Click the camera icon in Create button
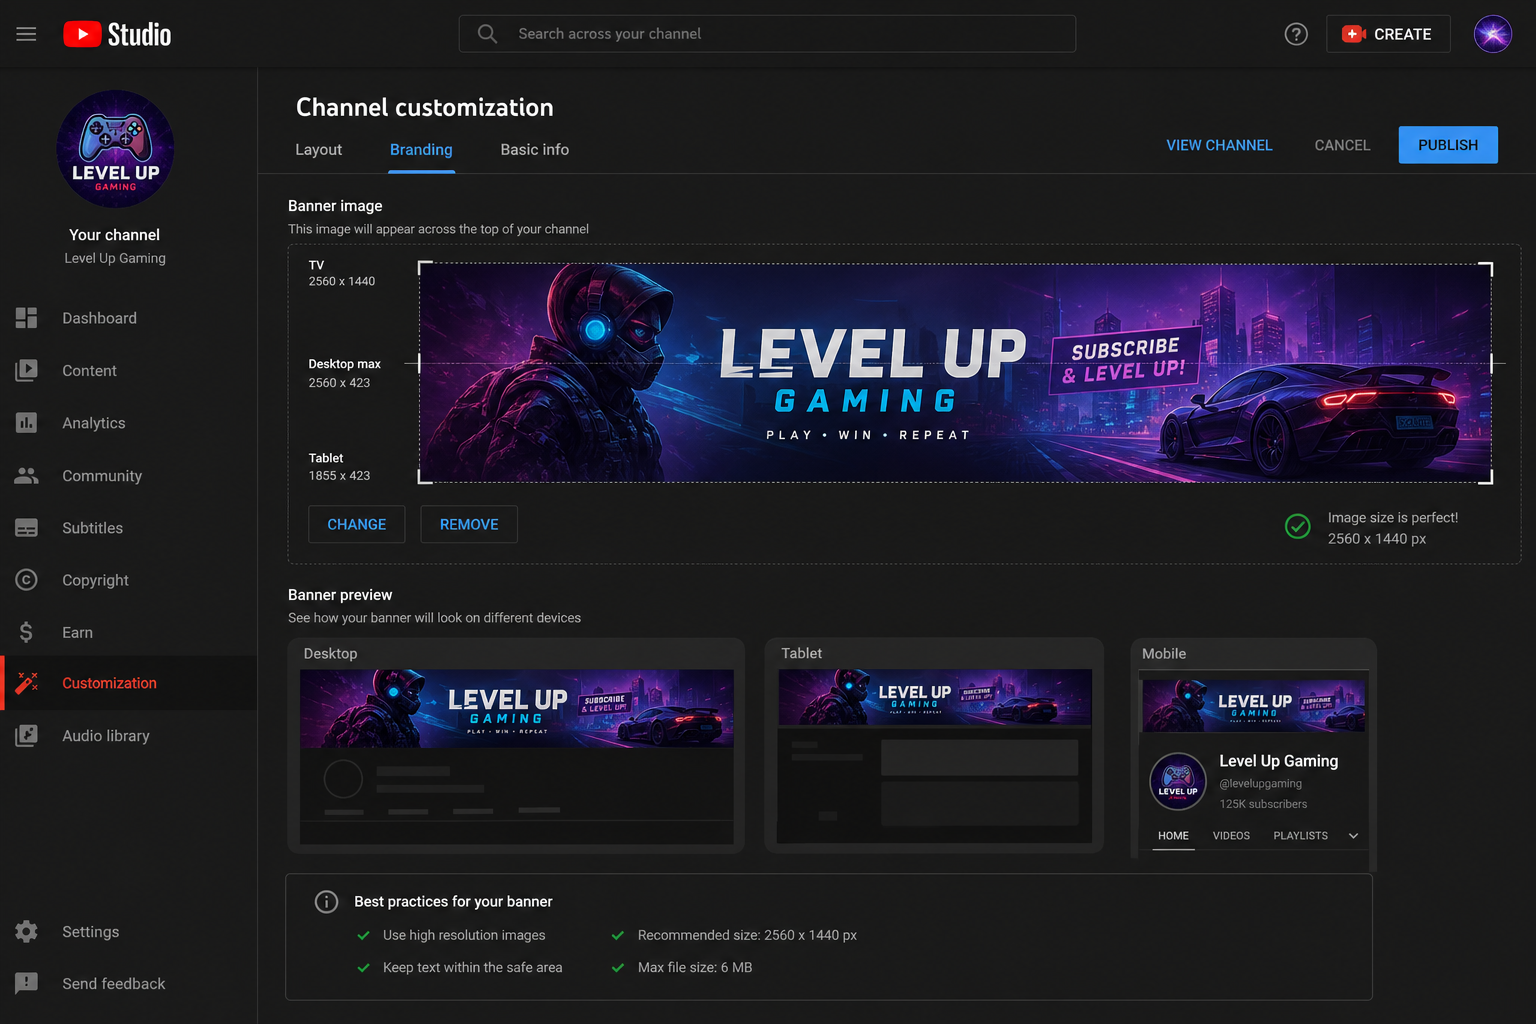 tap(1354, 34)
